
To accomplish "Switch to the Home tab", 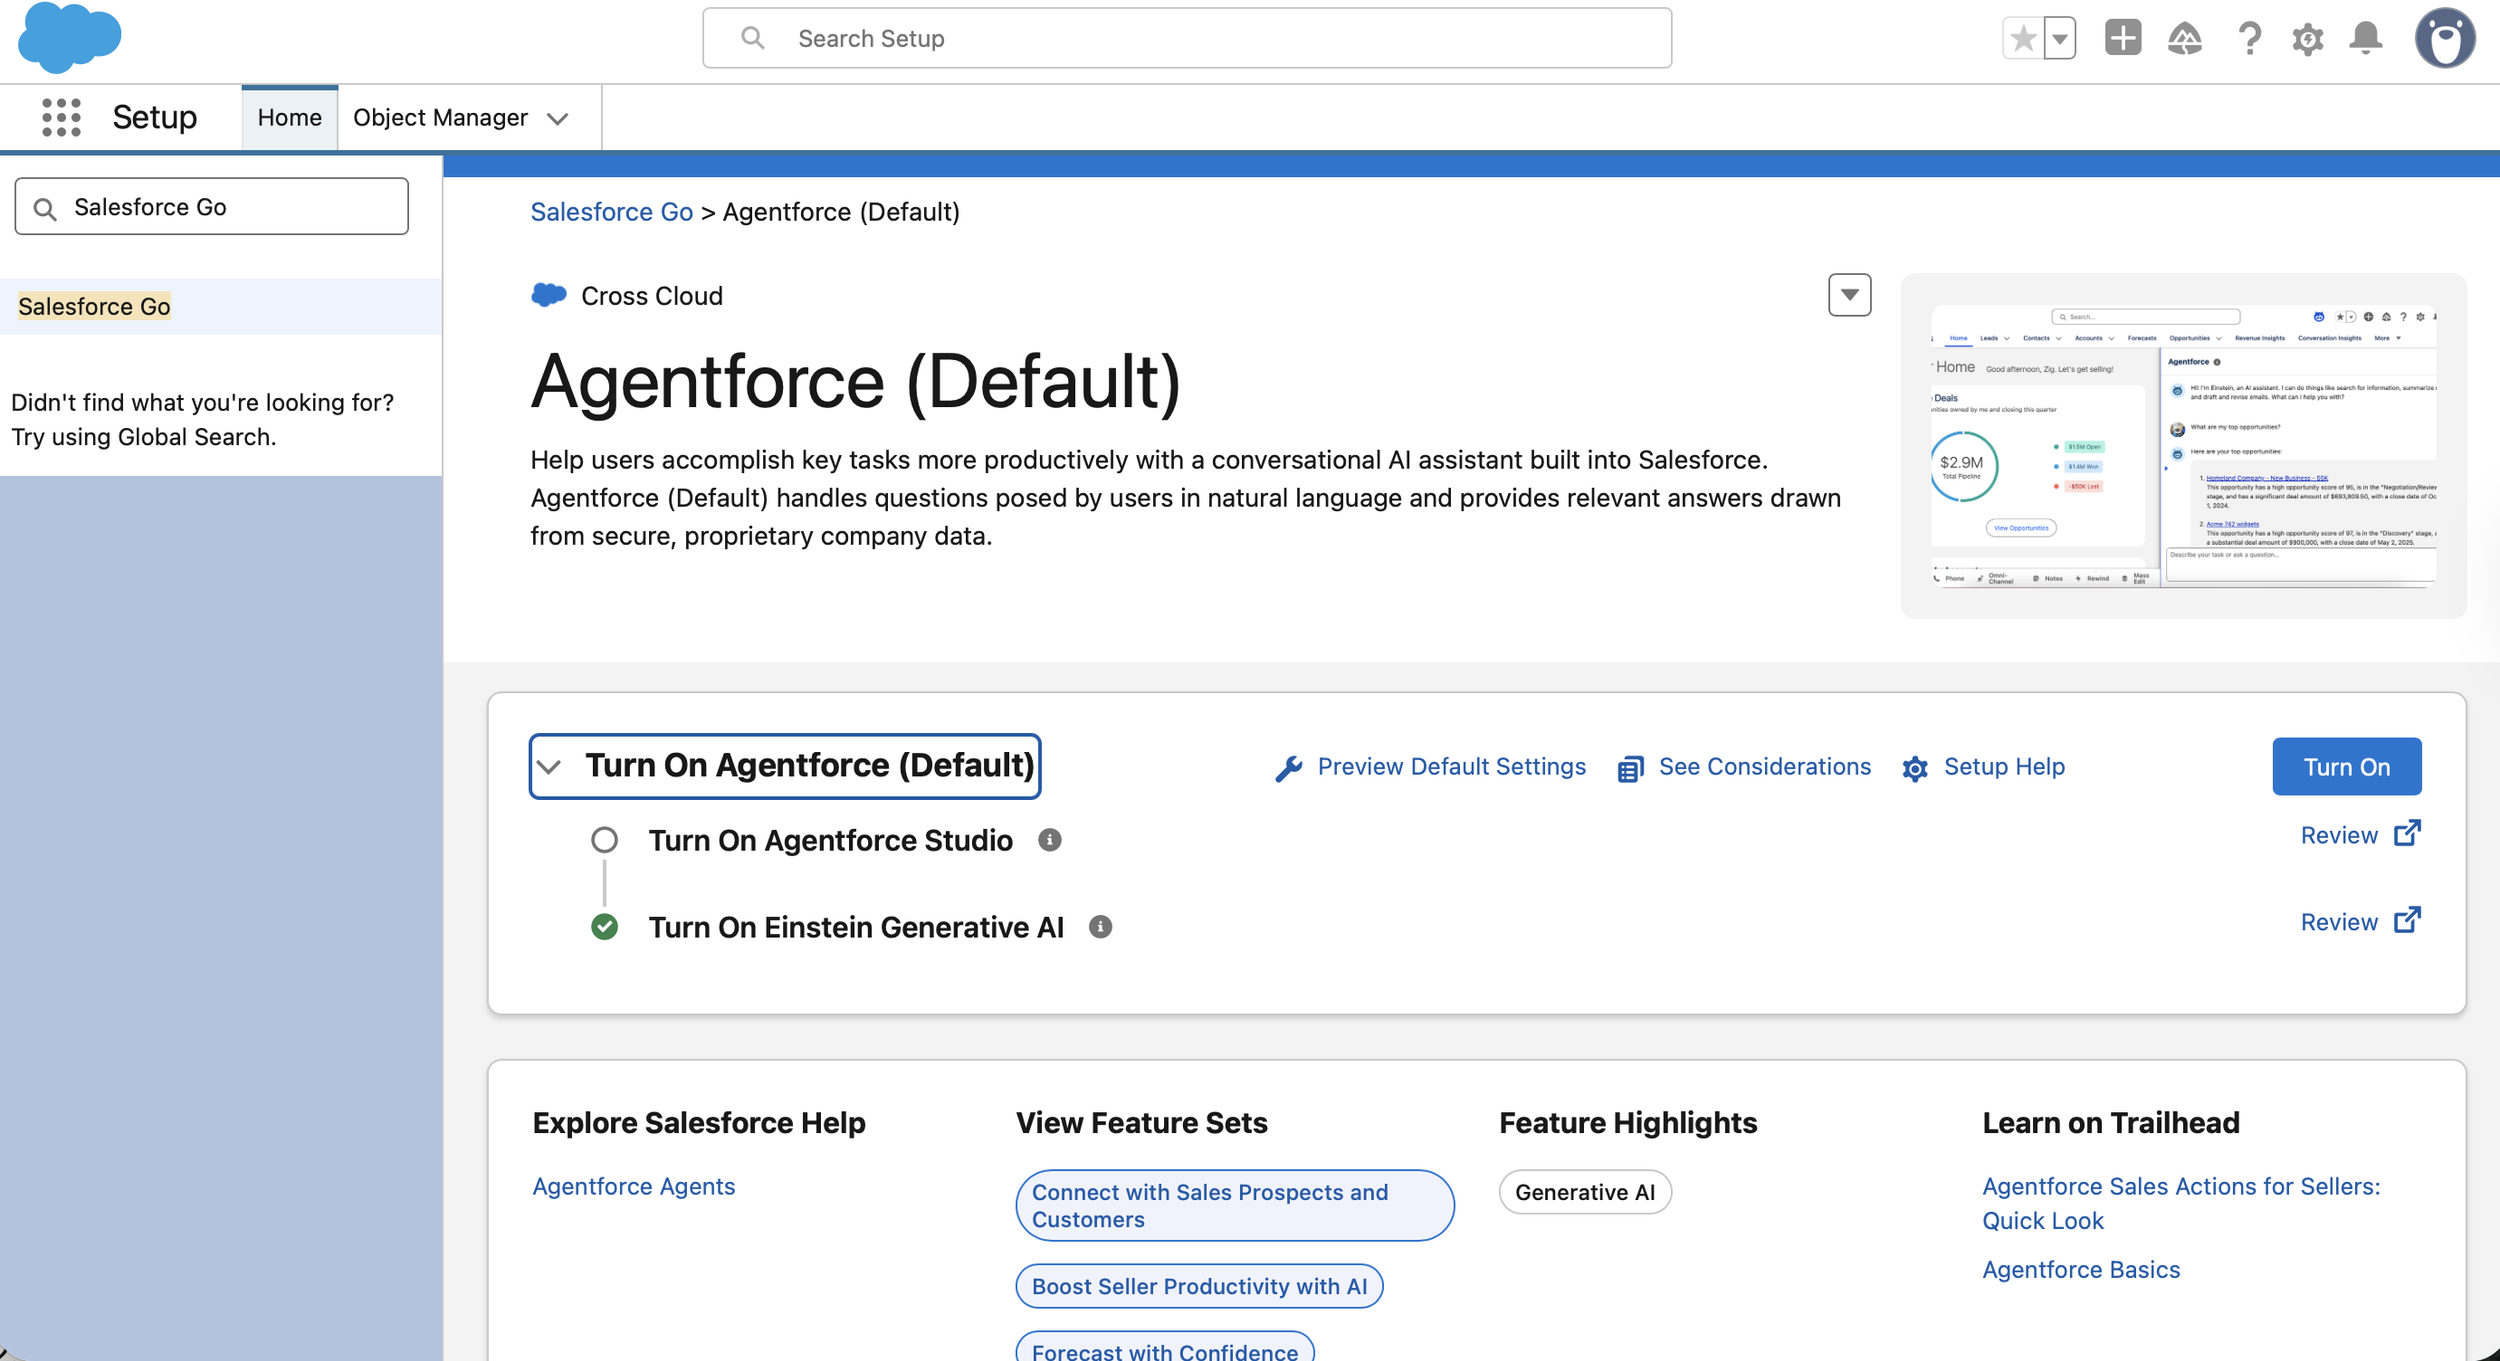I will [x=289, y=117].
